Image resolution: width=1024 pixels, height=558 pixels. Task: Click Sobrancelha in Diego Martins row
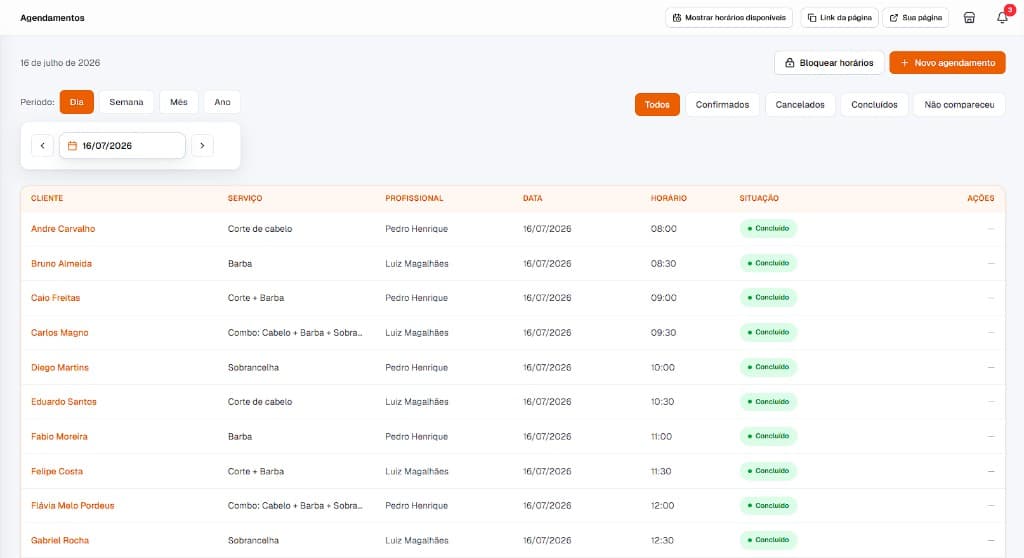click(x=253, y=367)
